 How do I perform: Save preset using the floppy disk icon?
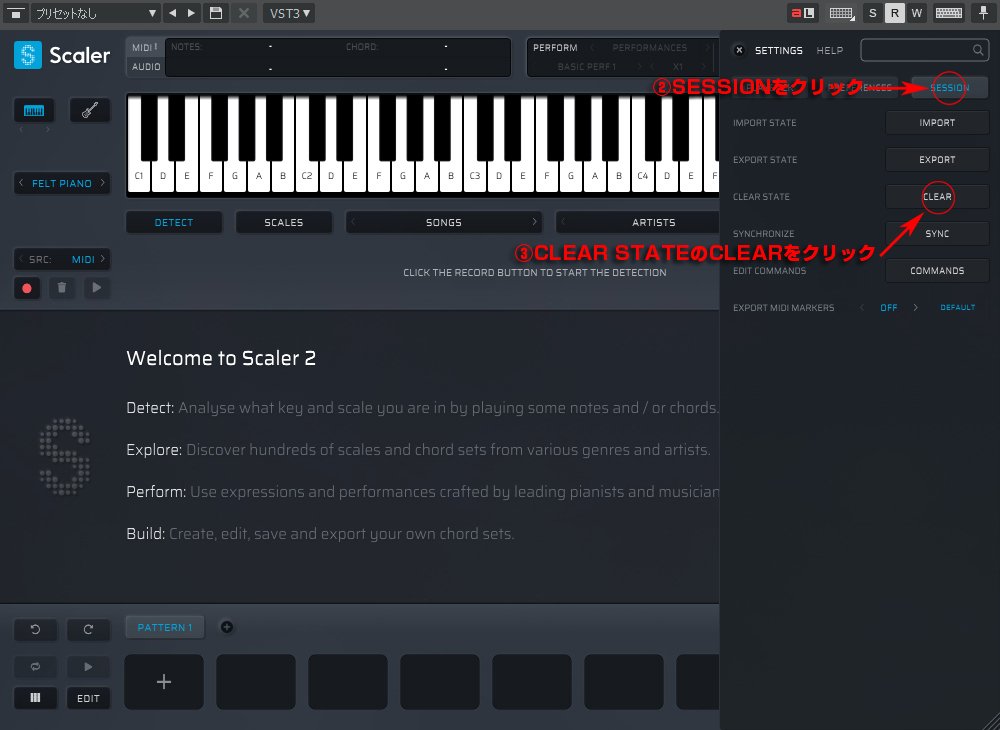pos(216,13)
